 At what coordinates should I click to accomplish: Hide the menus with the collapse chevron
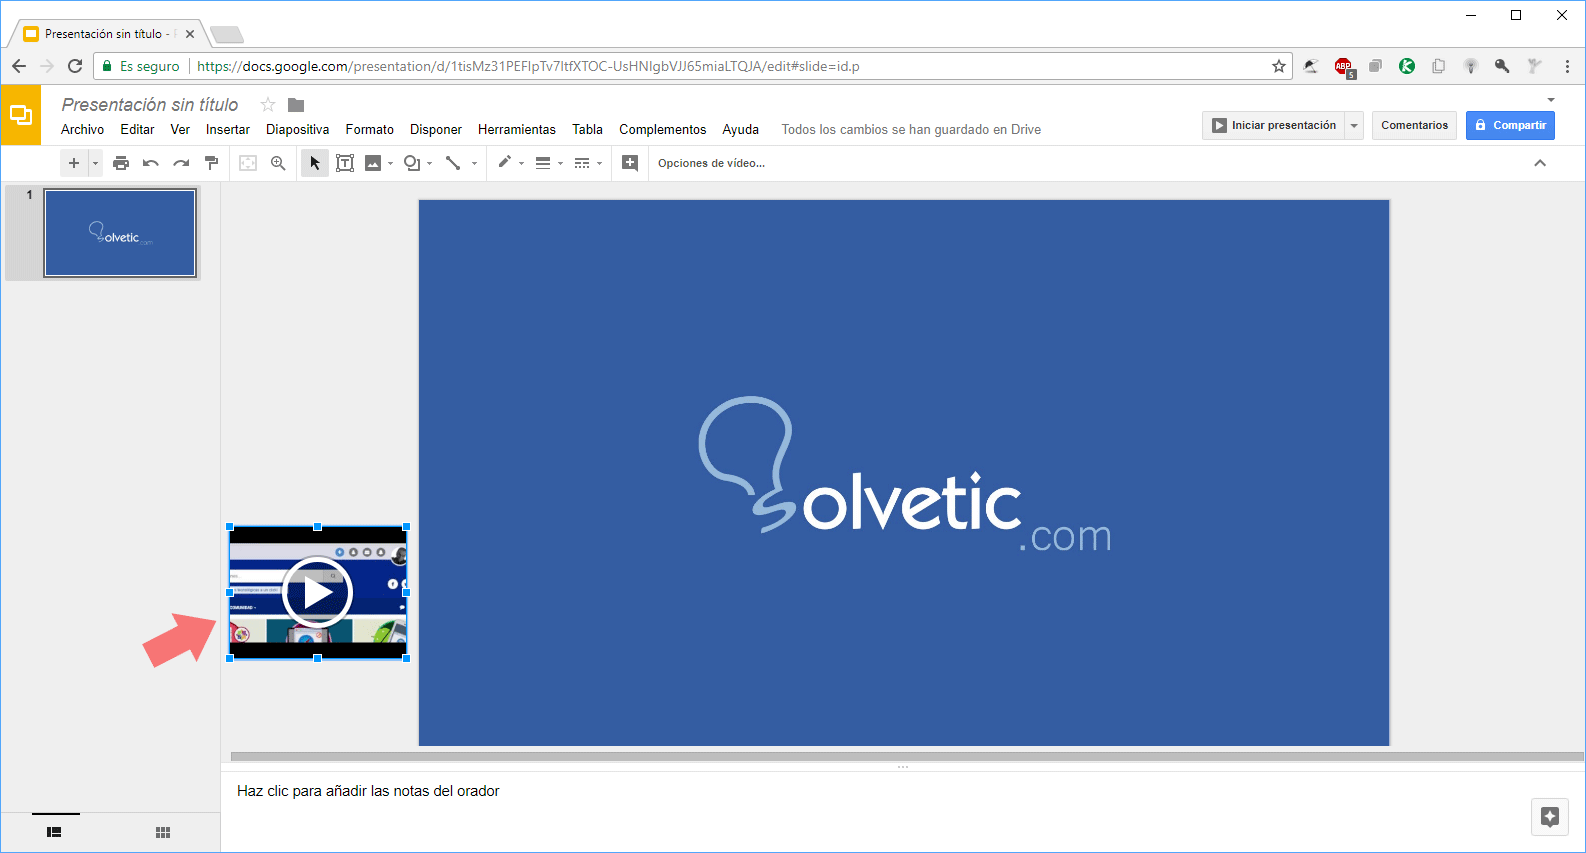coord(1540,163)
